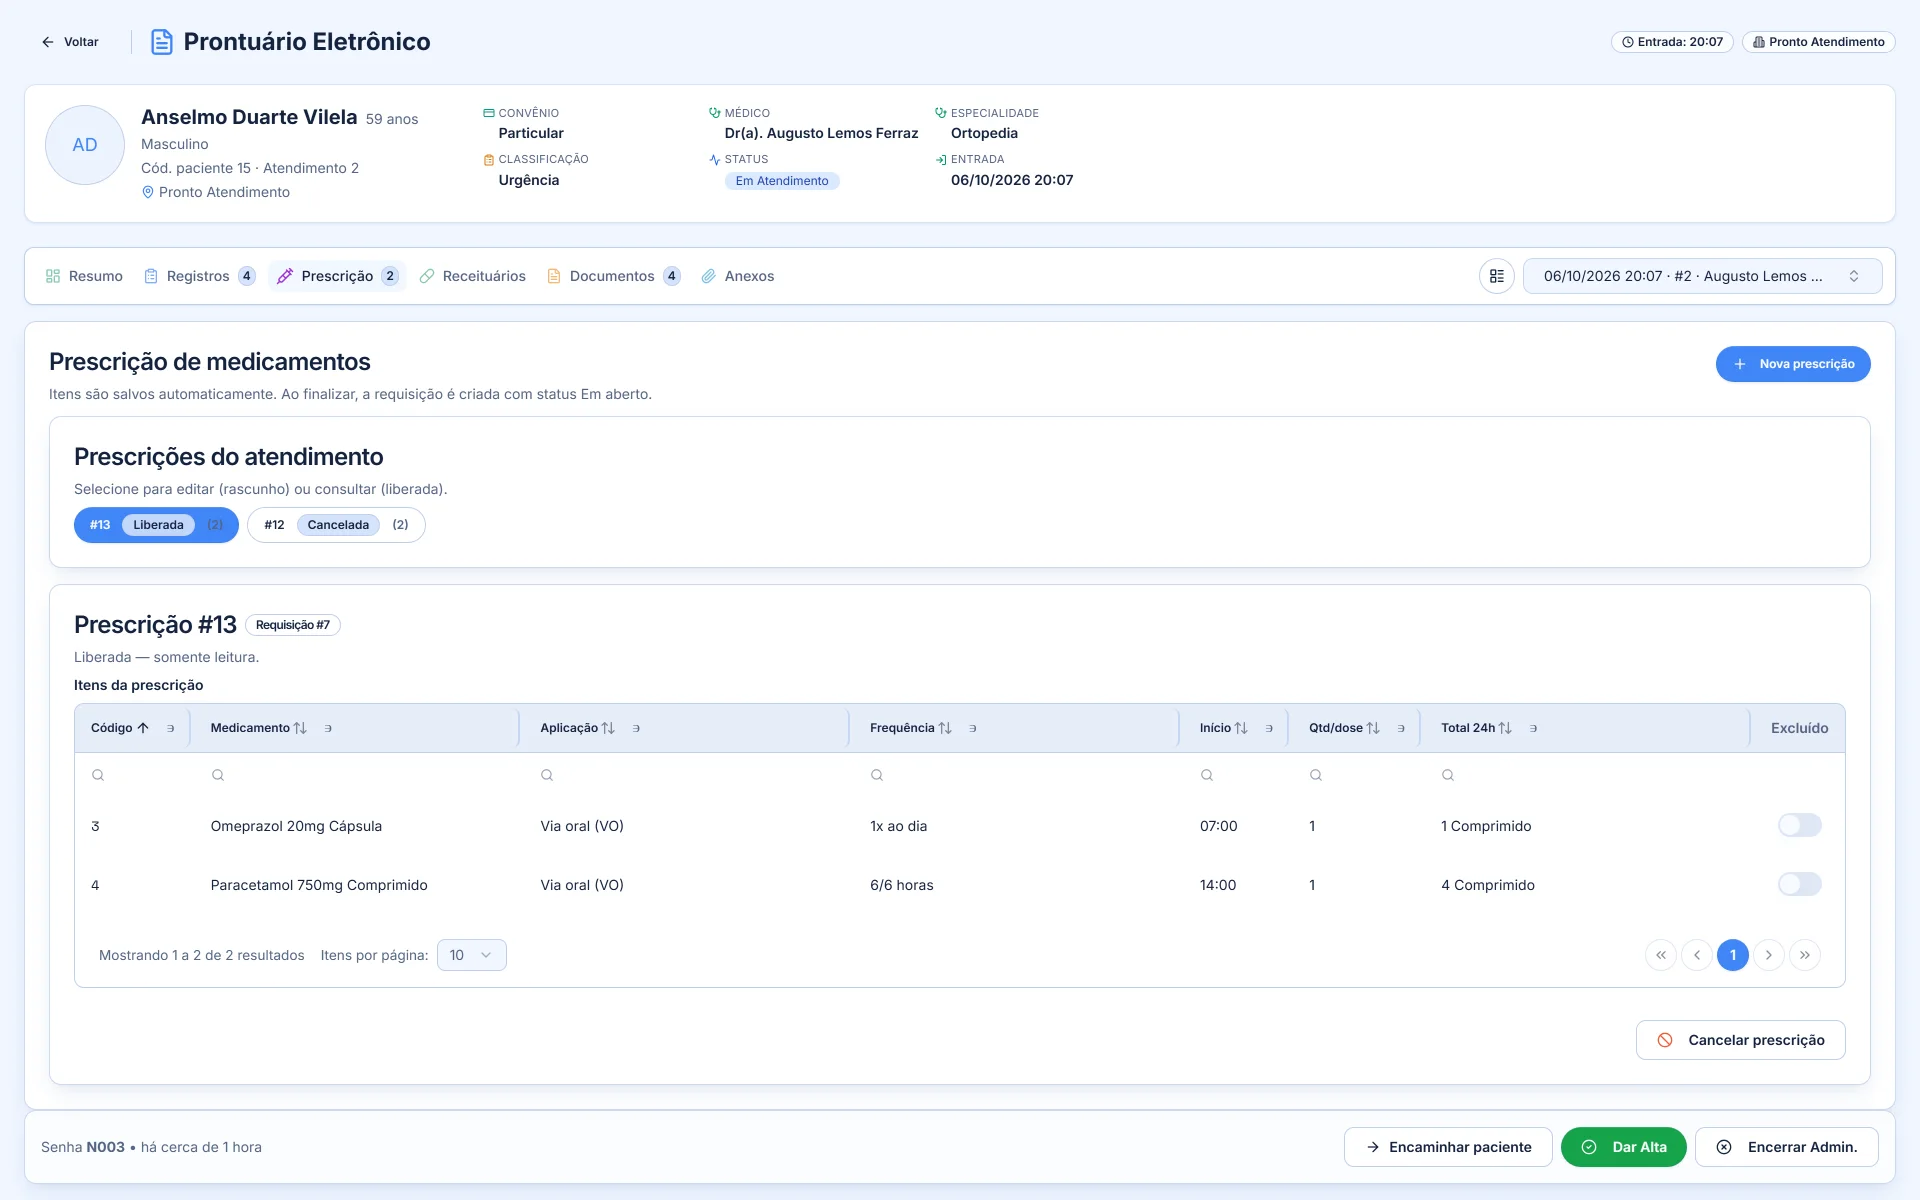Viewport: 1920px width, 1200px height.
Task: Click the ascending arrow on Código header
Action: 143,728
